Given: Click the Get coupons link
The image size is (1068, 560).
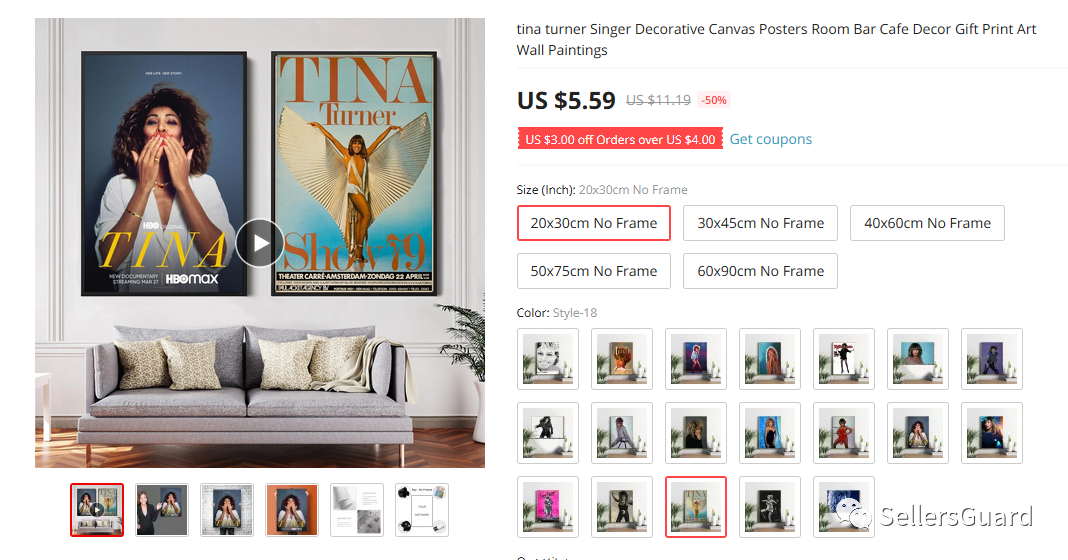Looking at the screenshot, I should click(x=770, y=139).
